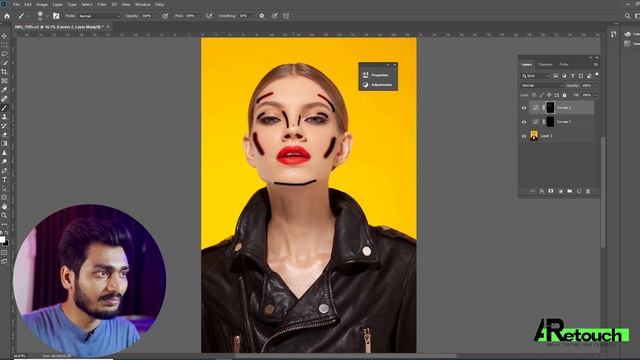
Task: Select the Healing Brush tool
Action: 4,99
